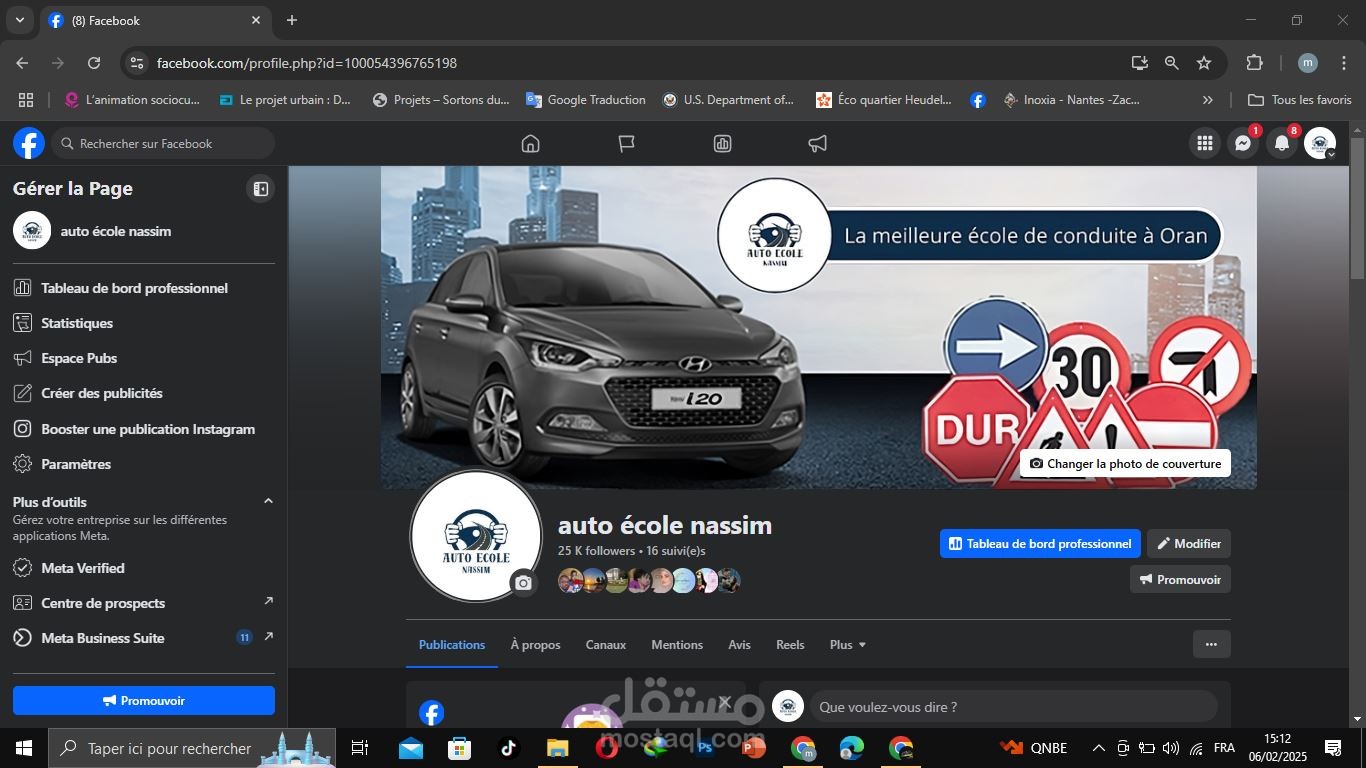Bookmark this tab with the star icon
Screen dimensions: 1366x768
pyautogui.click(x=1204, y=63)
